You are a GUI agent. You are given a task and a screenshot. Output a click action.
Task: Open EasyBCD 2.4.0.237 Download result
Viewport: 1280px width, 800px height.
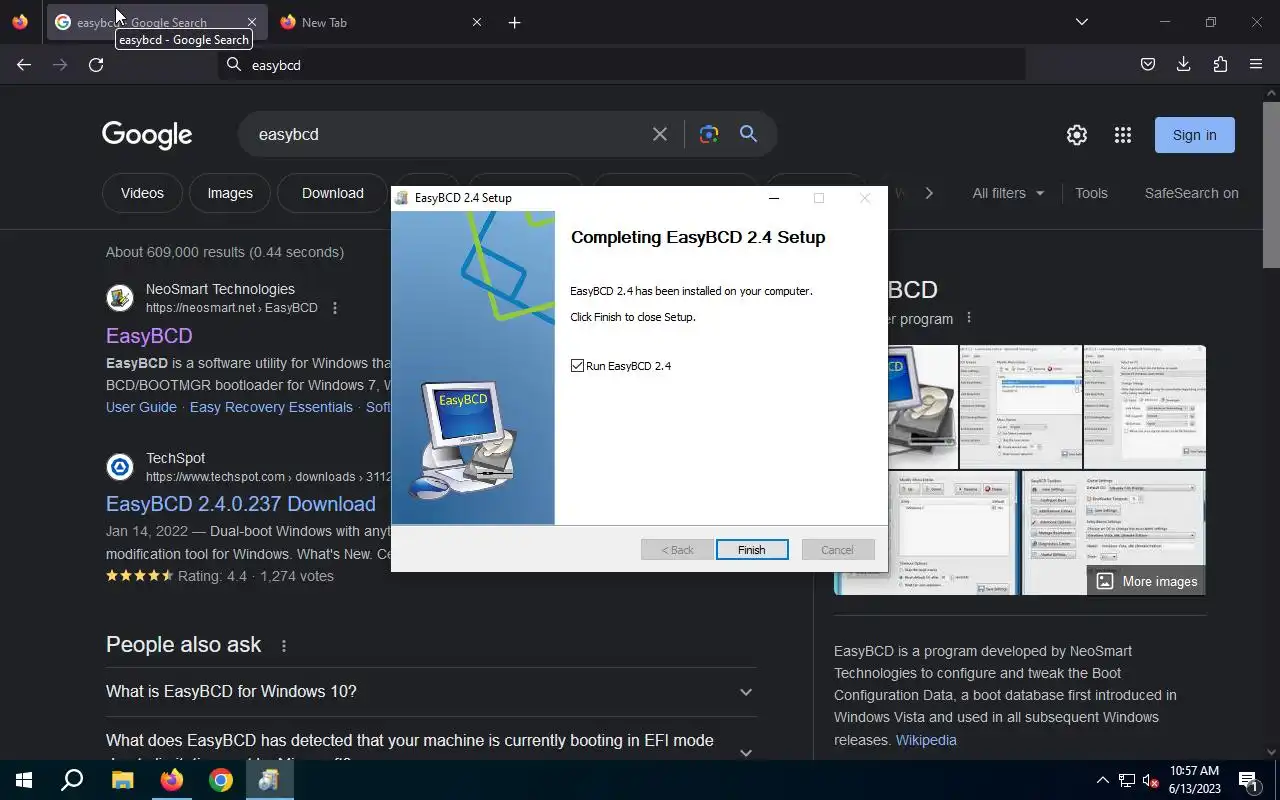241,504
